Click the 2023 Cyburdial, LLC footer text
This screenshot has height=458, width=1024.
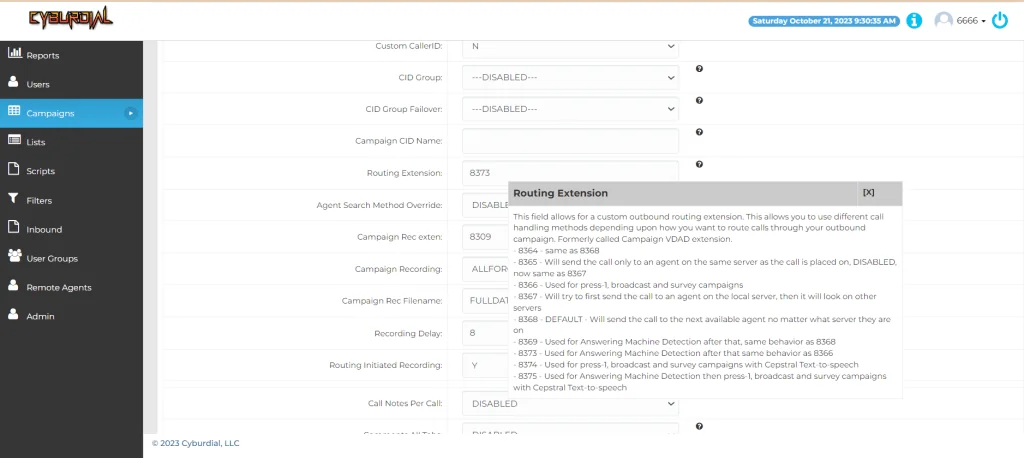pos(196,443)
